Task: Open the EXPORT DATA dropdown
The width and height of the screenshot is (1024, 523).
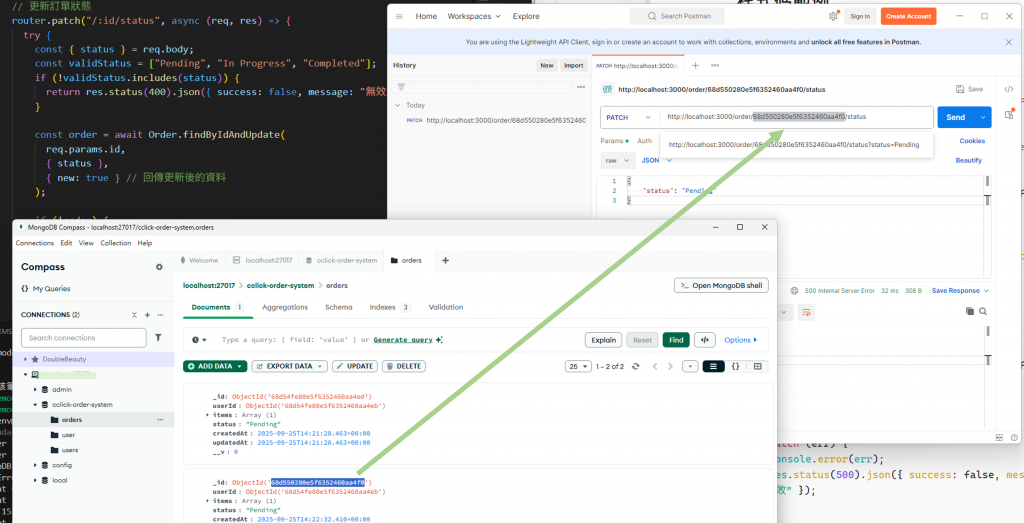Action: click(x=289, y=366)
